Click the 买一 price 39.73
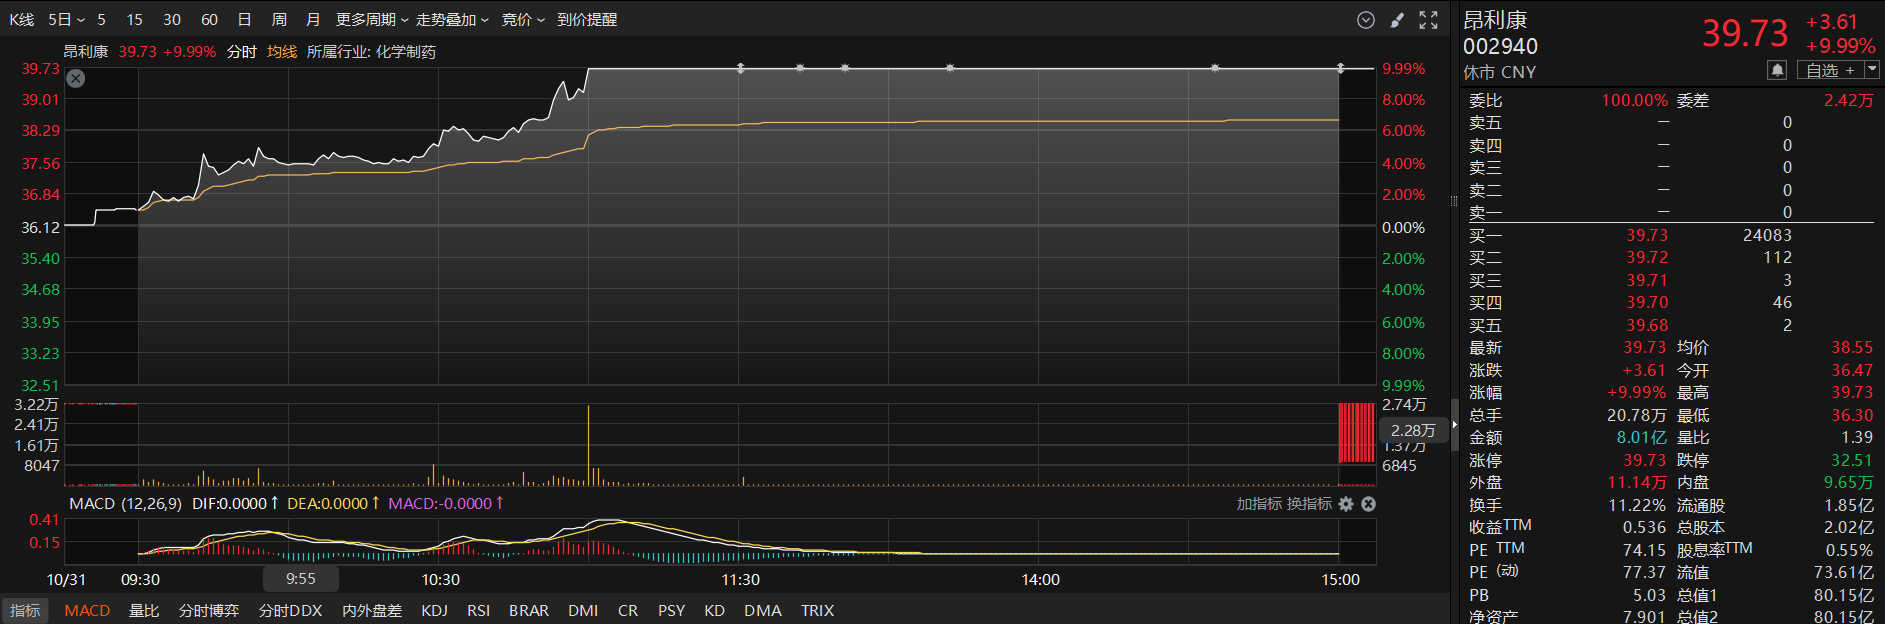1885x624 pixels. click(1647, 235)
